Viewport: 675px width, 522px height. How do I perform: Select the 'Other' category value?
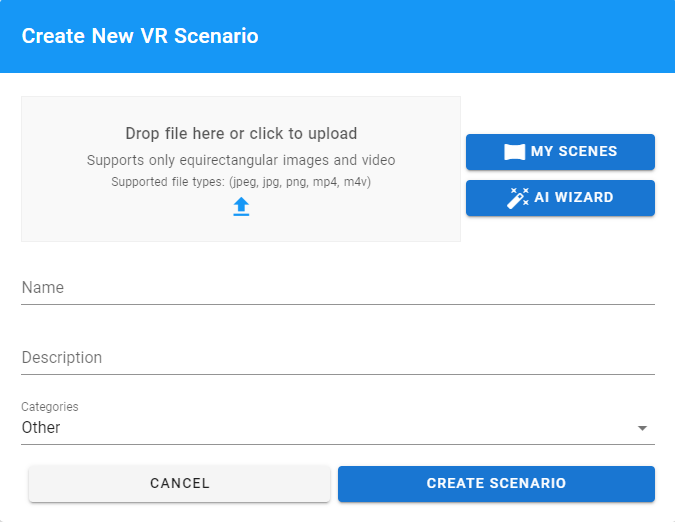(x=42, y=428)
